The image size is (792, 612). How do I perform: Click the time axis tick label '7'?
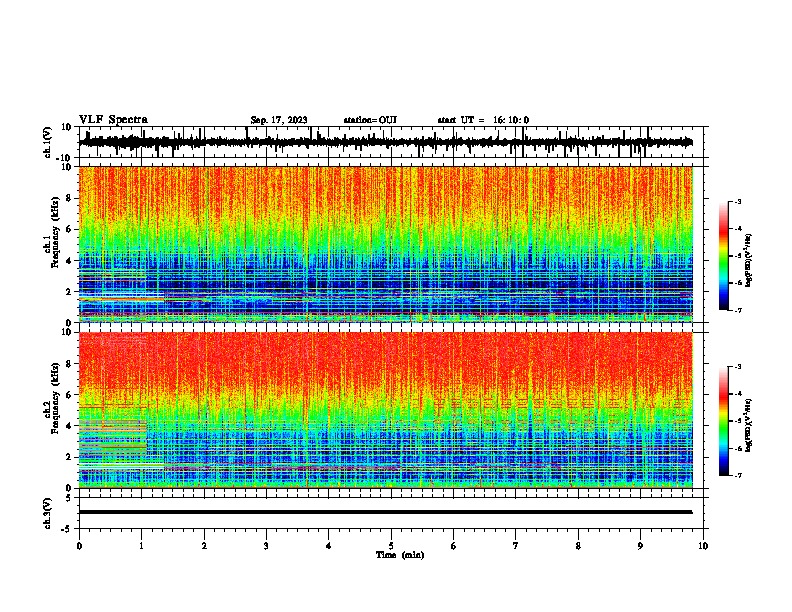tap(516, 546)
